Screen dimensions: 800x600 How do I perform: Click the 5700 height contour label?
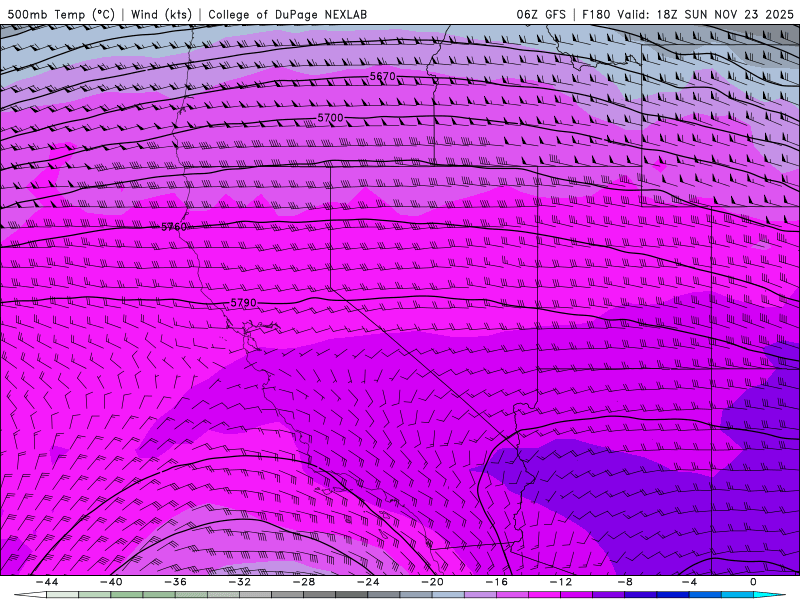pyautogui.click(x=331, y=118)
